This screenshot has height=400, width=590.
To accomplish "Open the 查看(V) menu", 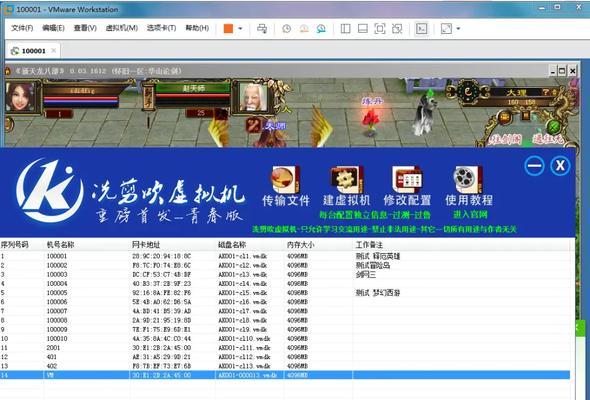I will pos(85,28).
